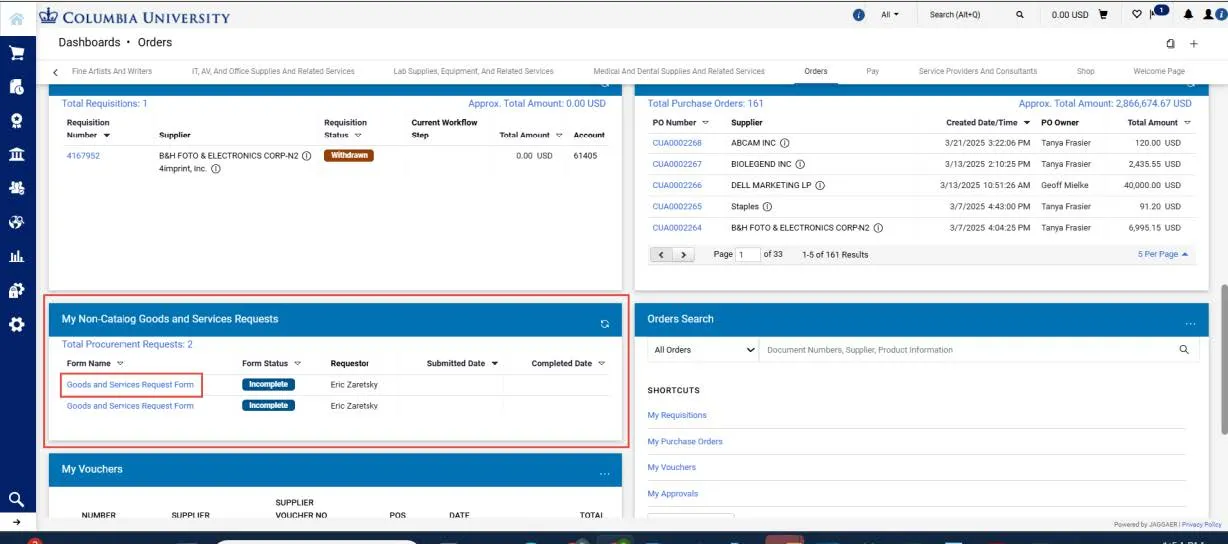This screenshot has width=1228, height=544.
Task: Open the settings gear in left sidebar
Action: tap(16, 324)
